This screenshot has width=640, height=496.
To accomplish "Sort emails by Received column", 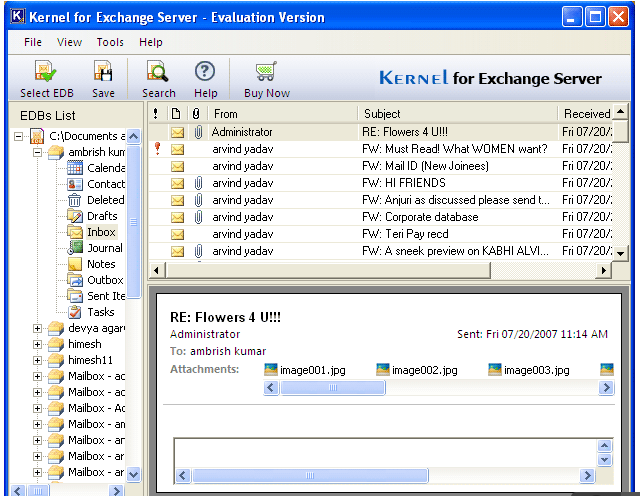I will (x=585, y=113).
